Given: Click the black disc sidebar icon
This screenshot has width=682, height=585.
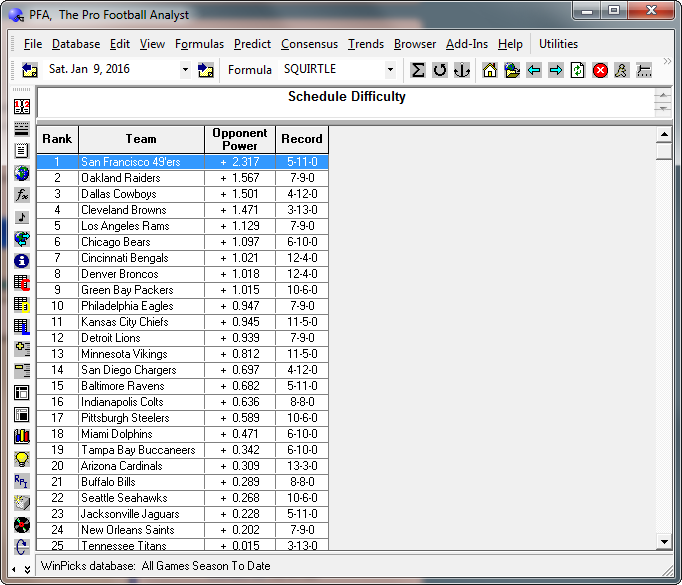Looking at the screenshot, I should pos(22,525).
